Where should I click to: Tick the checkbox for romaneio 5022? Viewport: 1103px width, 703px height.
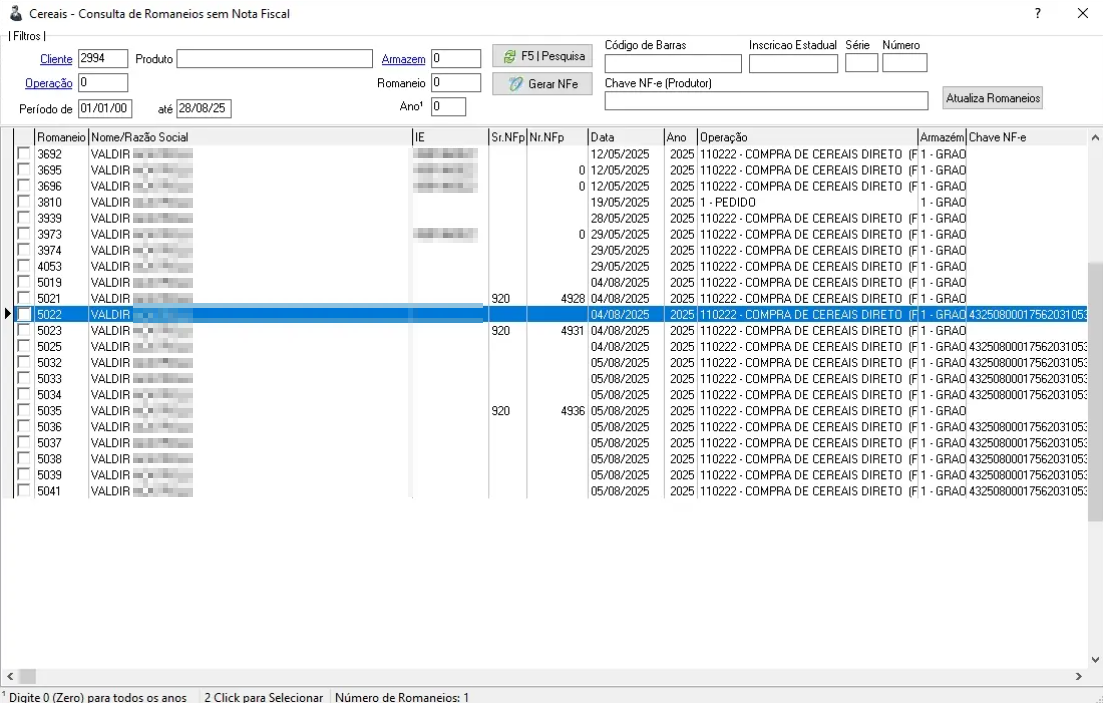(24, 314)
